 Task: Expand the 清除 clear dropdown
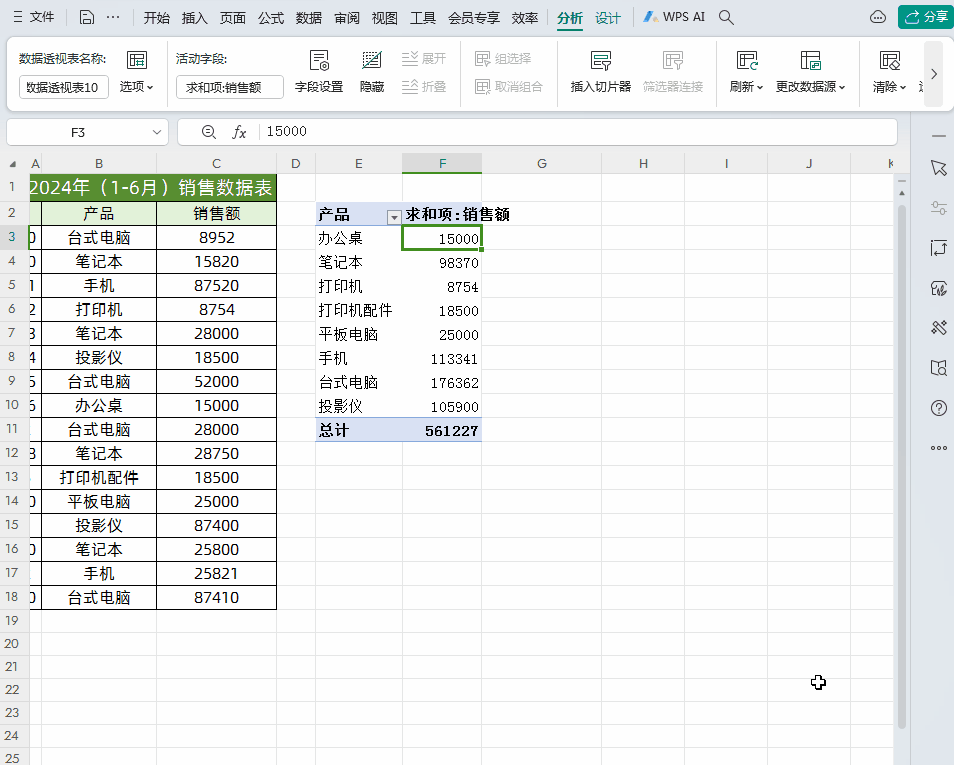click(x=890, y=86)
